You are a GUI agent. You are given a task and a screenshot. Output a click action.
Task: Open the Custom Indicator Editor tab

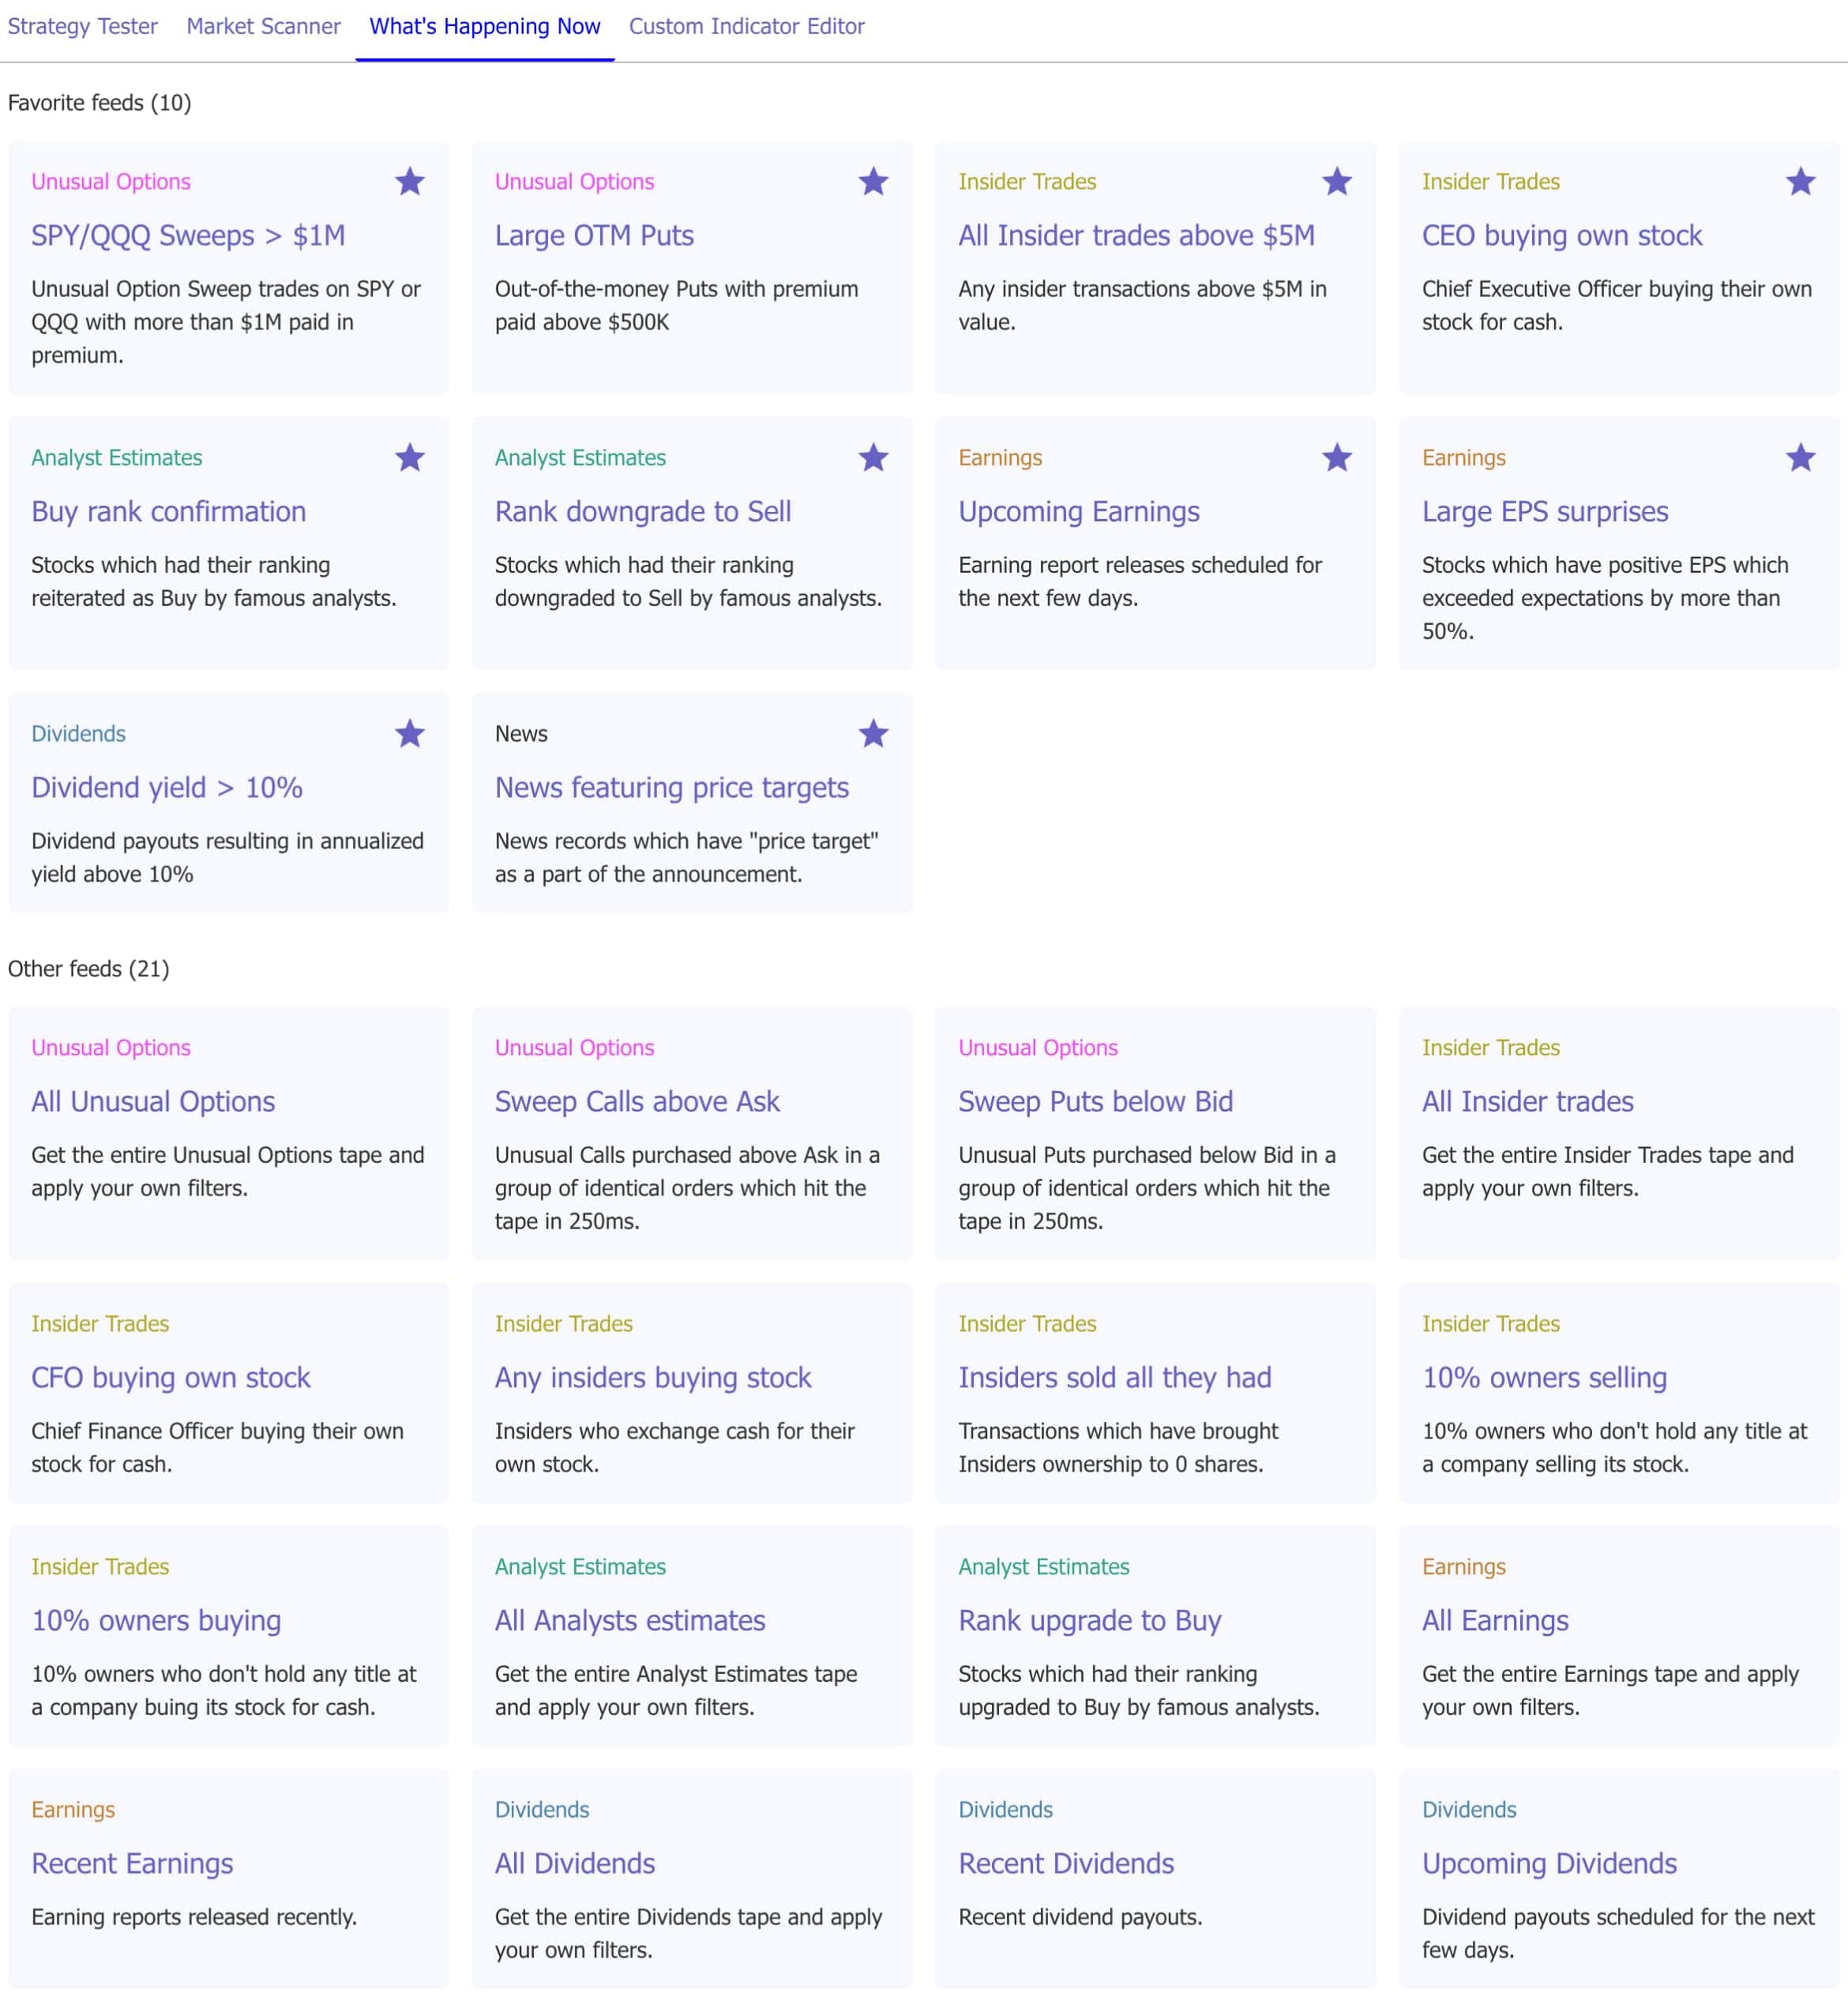746,26
